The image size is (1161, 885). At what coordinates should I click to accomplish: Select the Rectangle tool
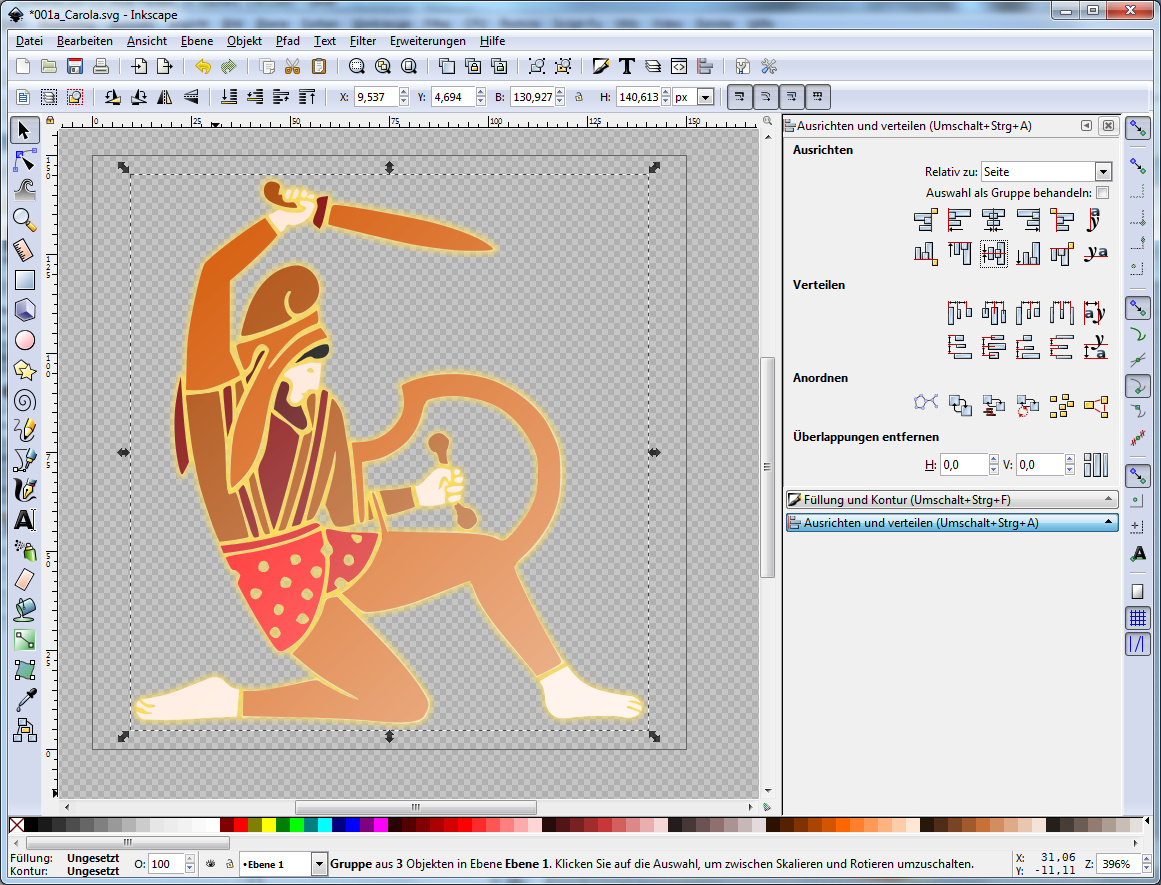pos(25,280)
